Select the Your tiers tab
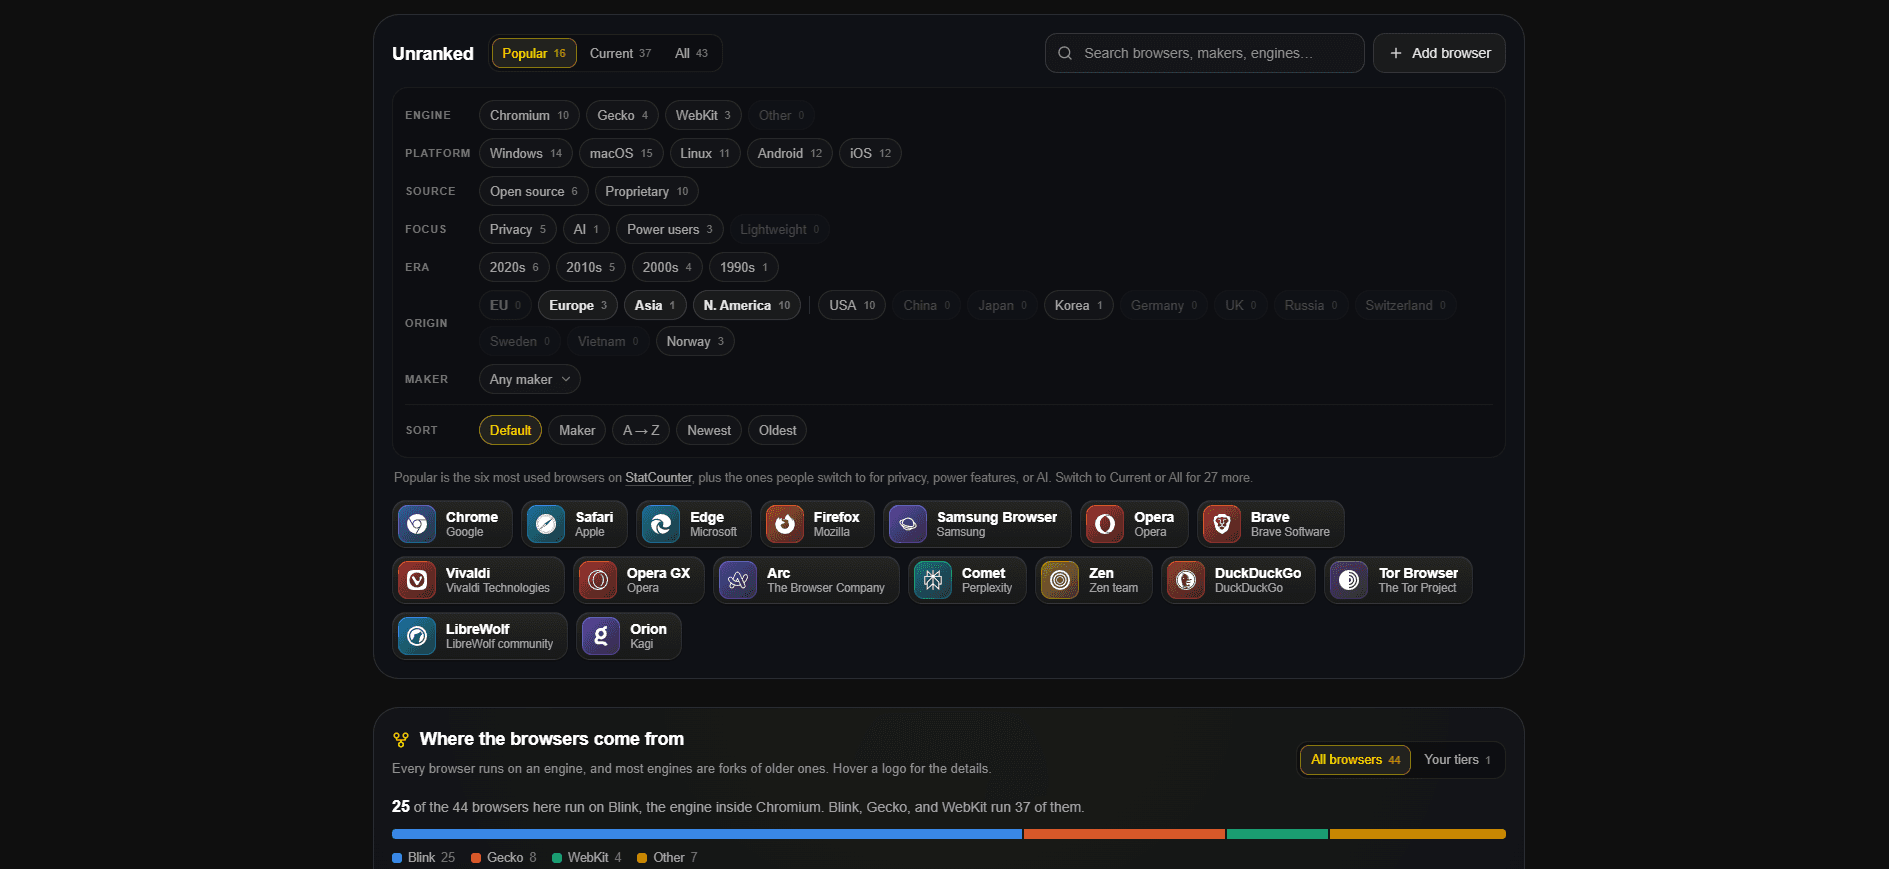This screenshot has width=1889, height=869. [x=1457, y=760]
